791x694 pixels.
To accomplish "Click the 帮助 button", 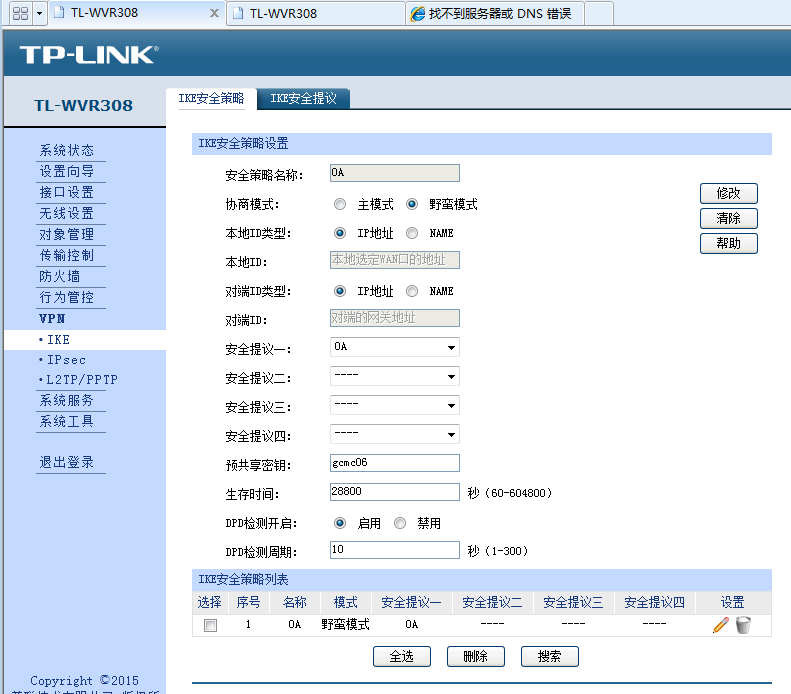I will point(728,244).
